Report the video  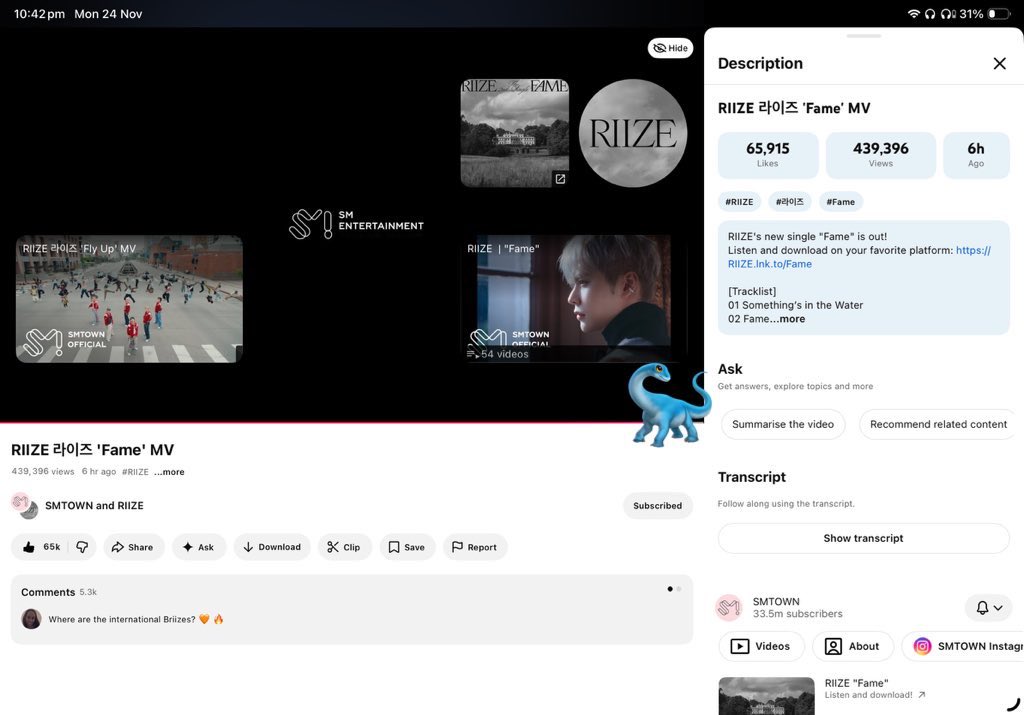475,547
